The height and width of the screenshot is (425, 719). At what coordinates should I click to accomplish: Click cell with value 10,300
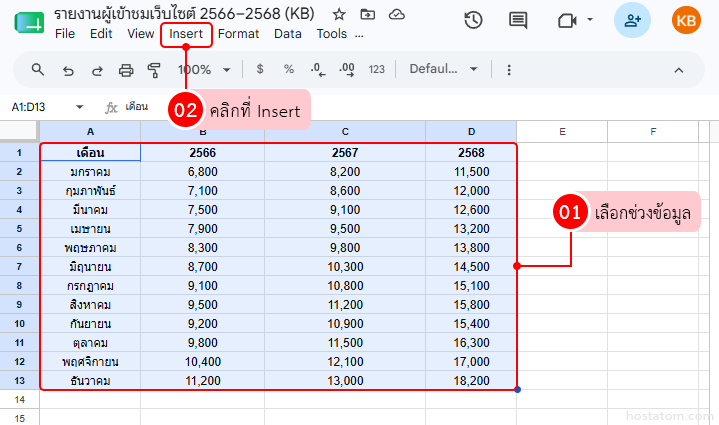[345, 266]
